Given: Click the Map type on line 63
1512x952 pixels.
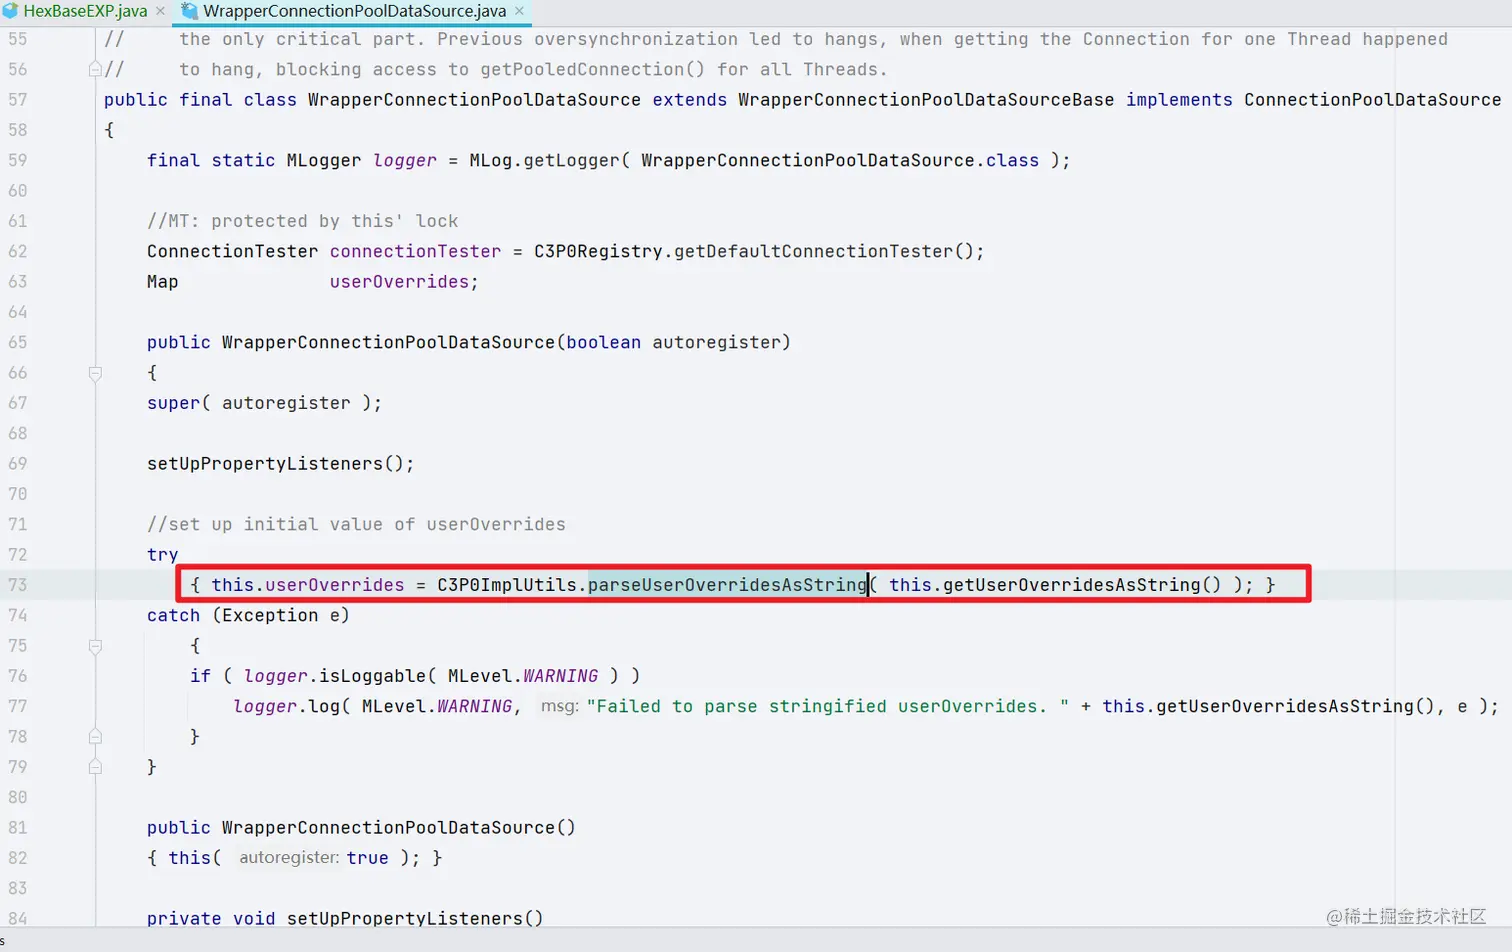Looking at the screenshot, I should (162, 282).
